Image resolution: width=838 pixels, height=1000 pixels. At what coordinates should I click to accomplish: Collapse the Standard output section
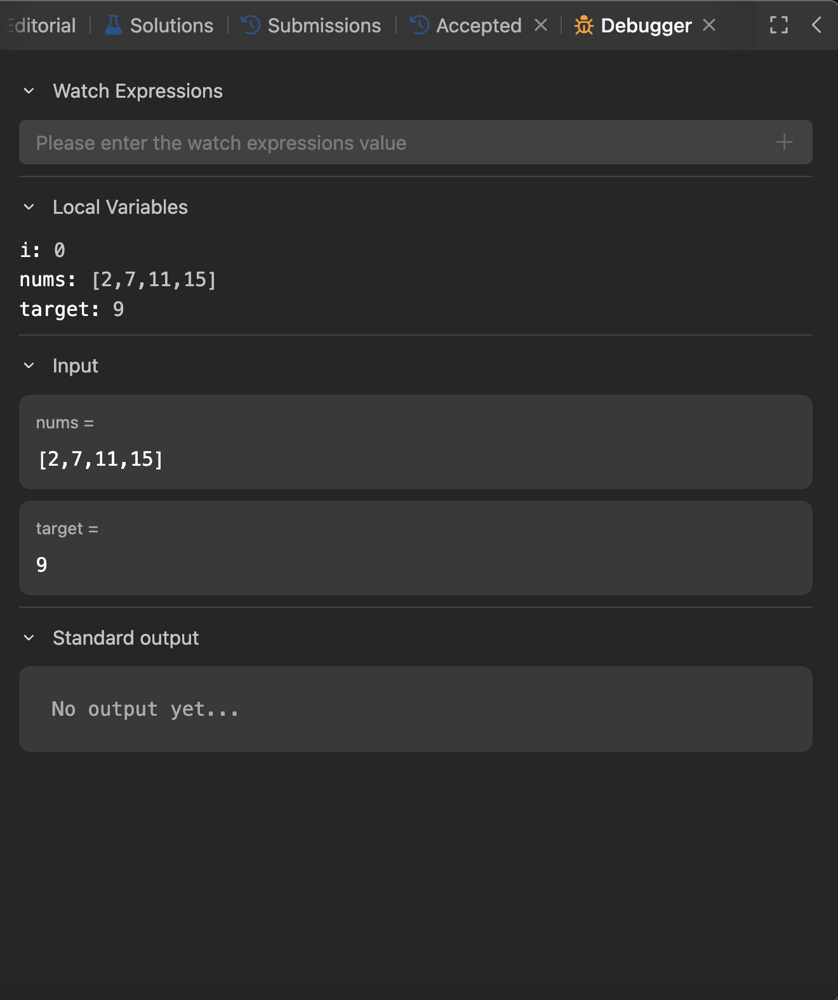29,638
